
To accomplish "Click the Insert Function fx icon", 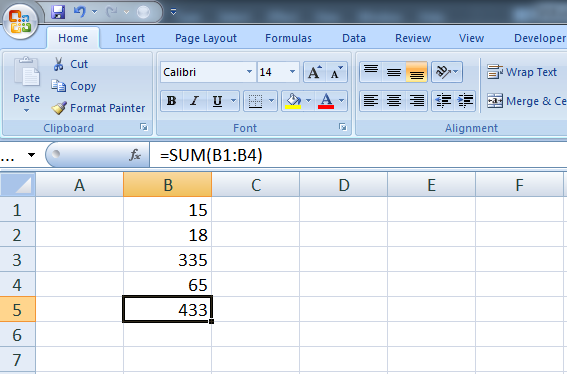I will [x=135, y=155].
